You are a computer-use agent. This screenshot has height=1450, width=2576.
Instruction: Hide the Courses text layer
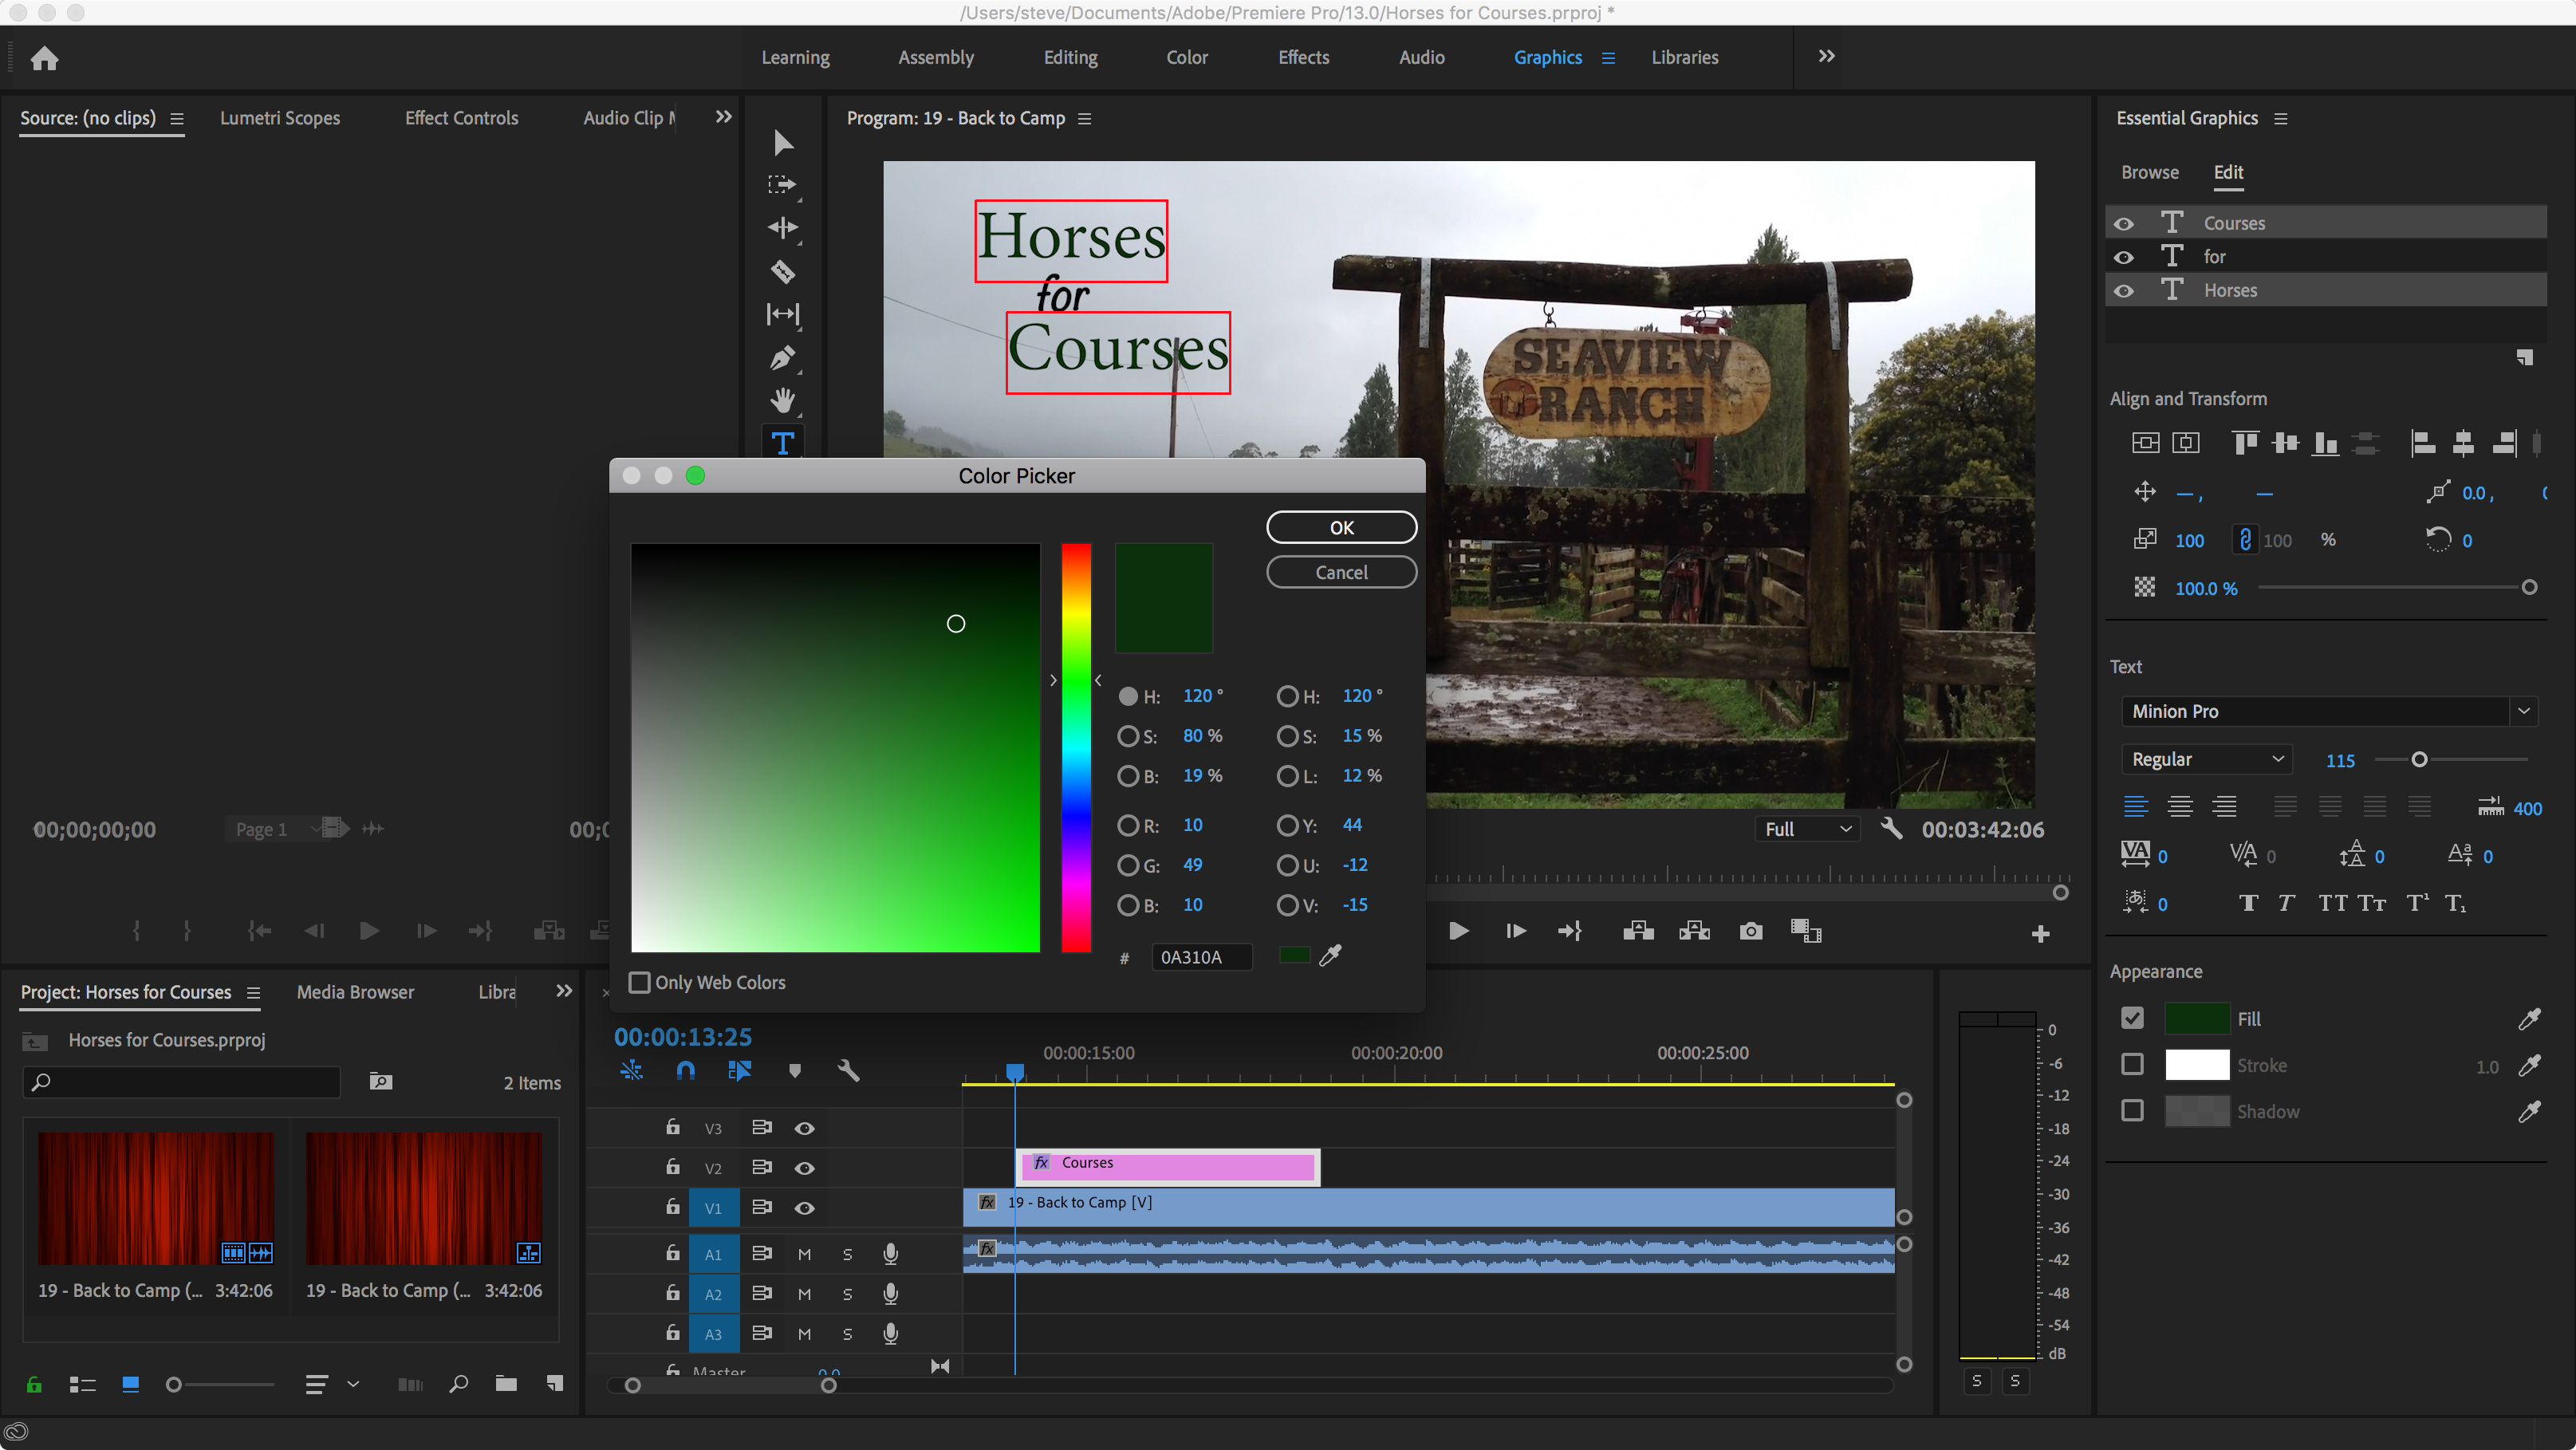2123,223
